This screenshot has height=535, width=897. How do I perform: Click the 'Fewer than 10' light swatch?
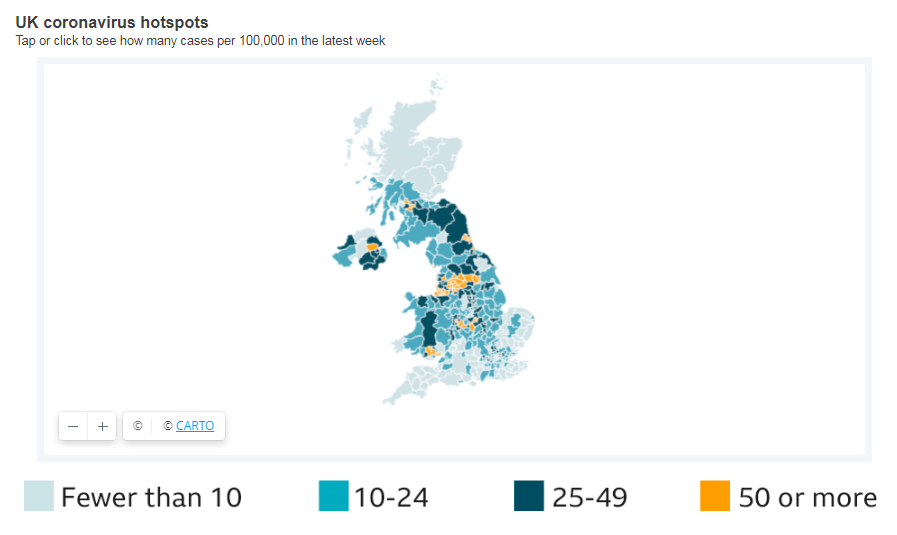(39, 496)
